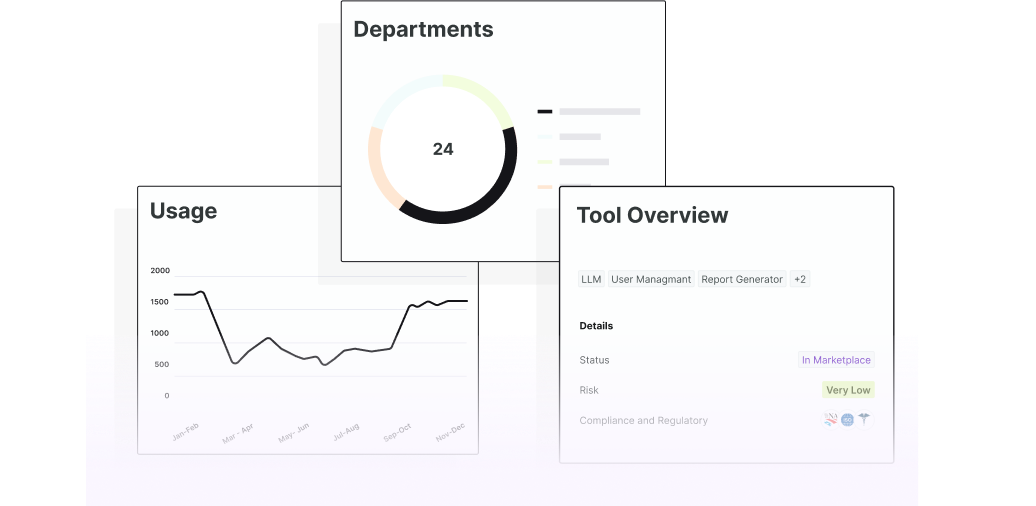1036x506 pixels.
Task: Click the Very Low risk badge
Action: tap(847, 390)
